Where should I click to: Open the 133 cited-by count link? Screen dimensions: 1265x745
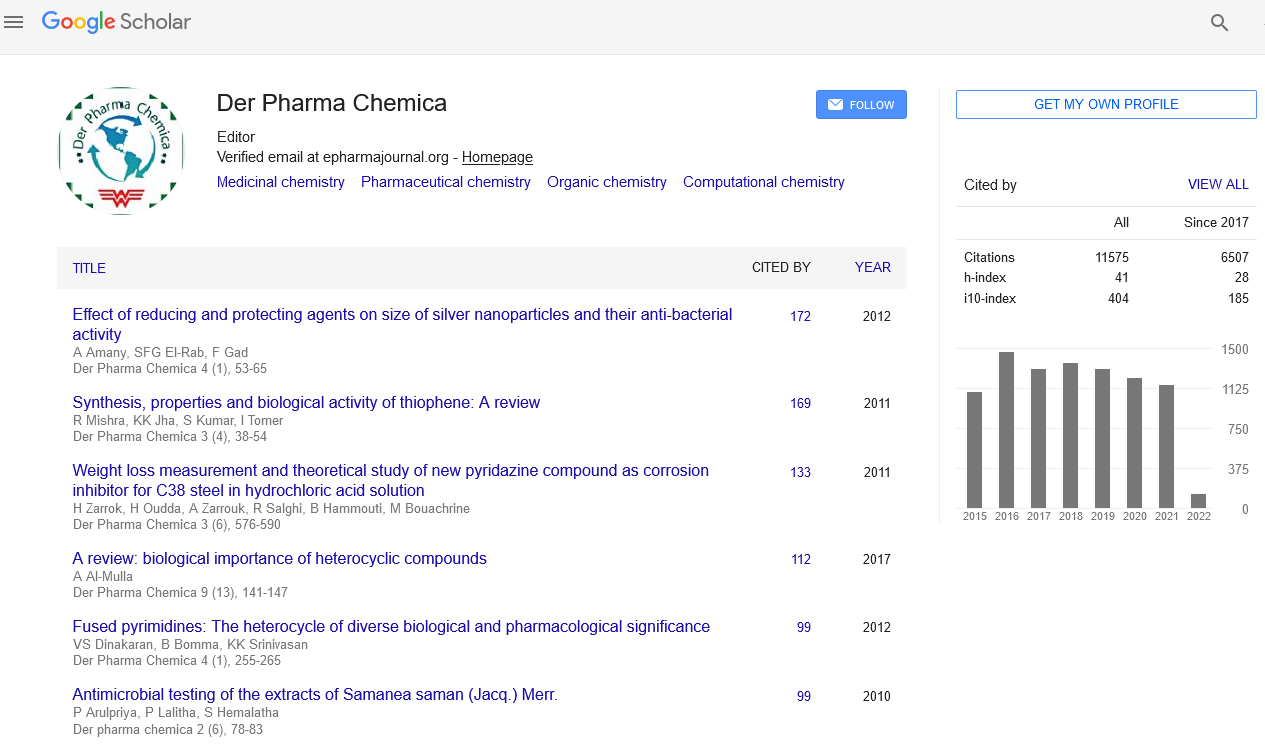coord(800,472)
